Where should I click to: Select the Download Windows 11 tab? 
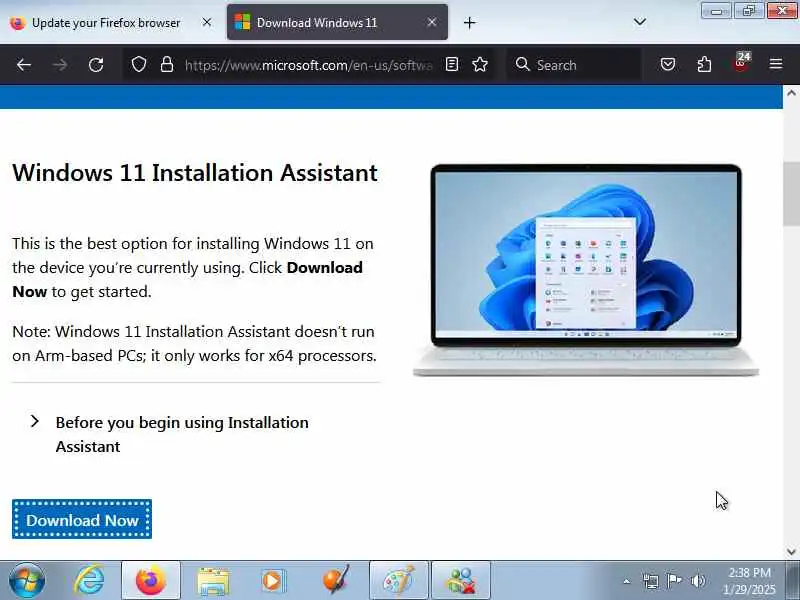[337, 22]
